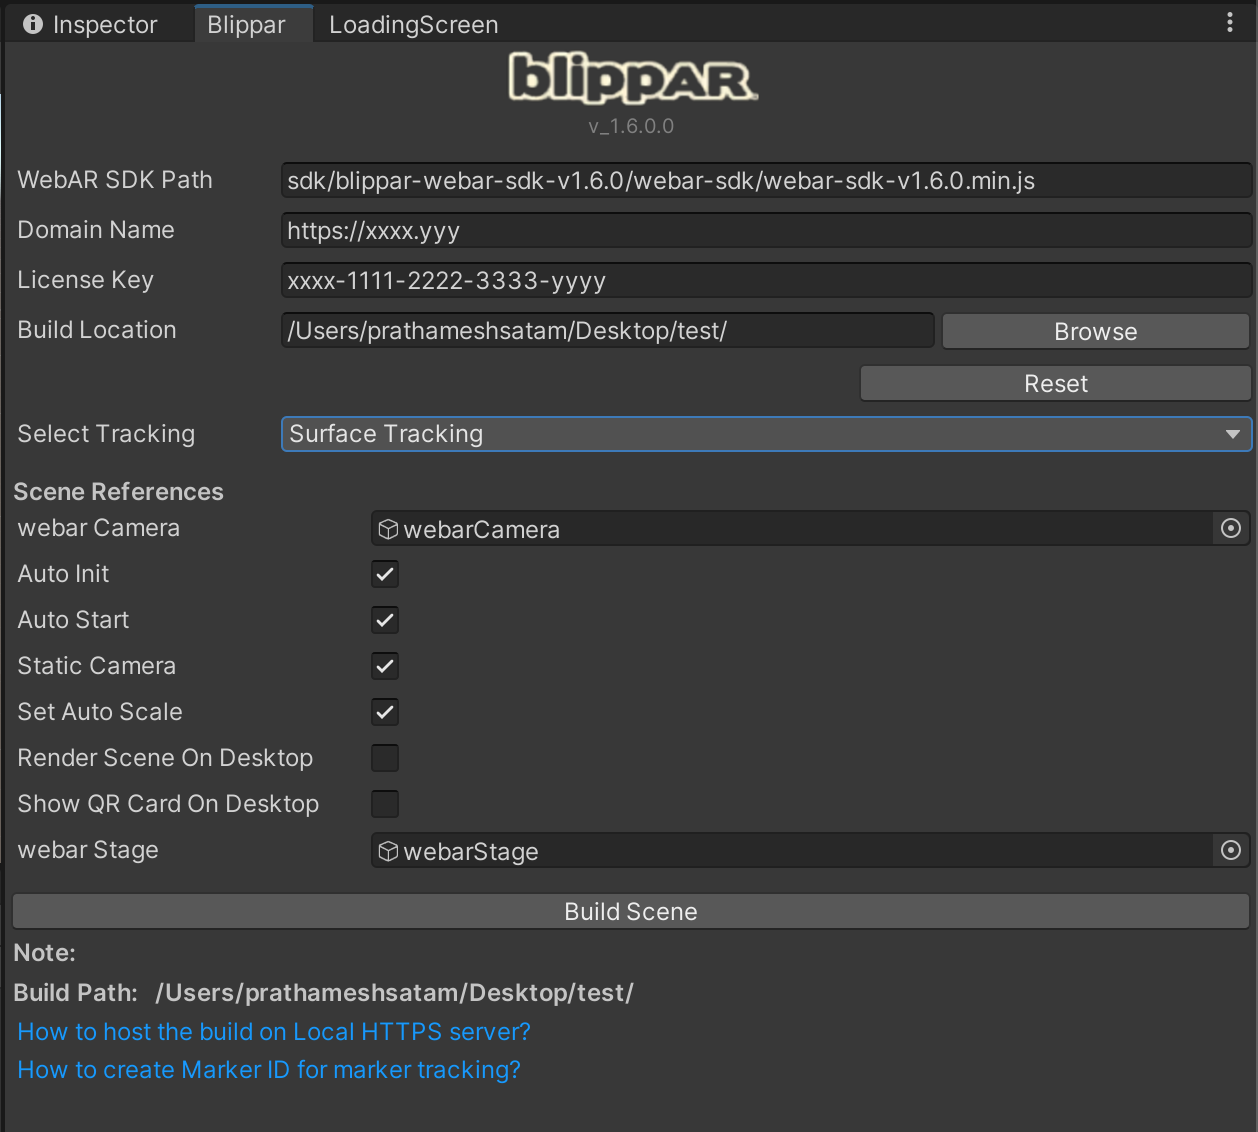This screenshot has height=1132, width=1258.
Task: Uncheck the Auto Start checkbox
Action: 385,620
